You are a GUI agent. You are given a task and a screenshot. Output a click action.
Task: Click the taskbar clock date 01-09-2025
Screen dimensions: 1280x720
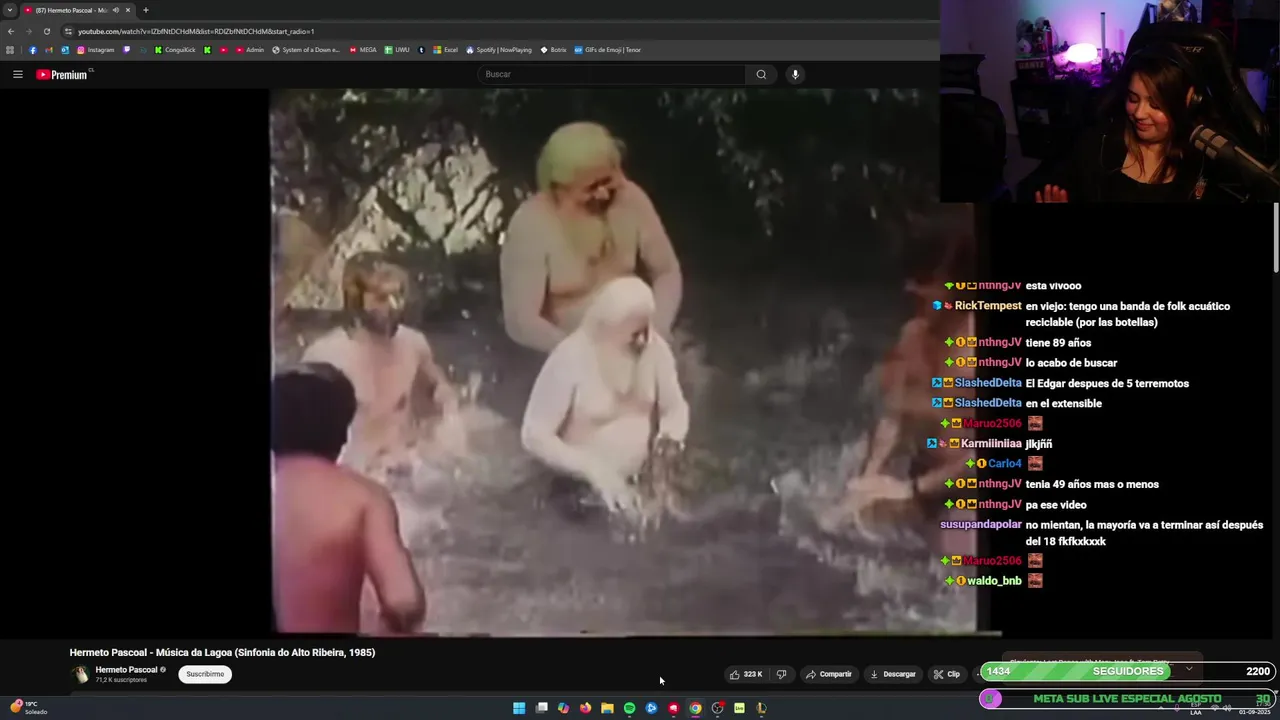click(x=1254, y=712)
